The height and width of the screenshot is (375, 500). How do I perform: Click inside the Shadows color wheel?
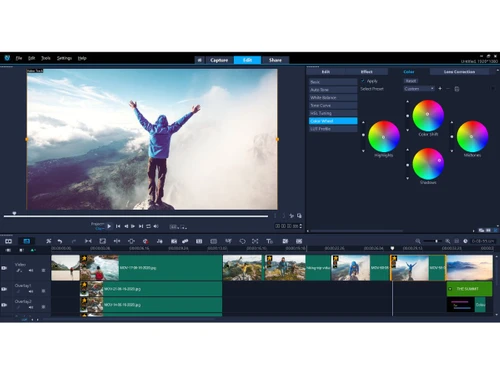[x=428, y=164]
